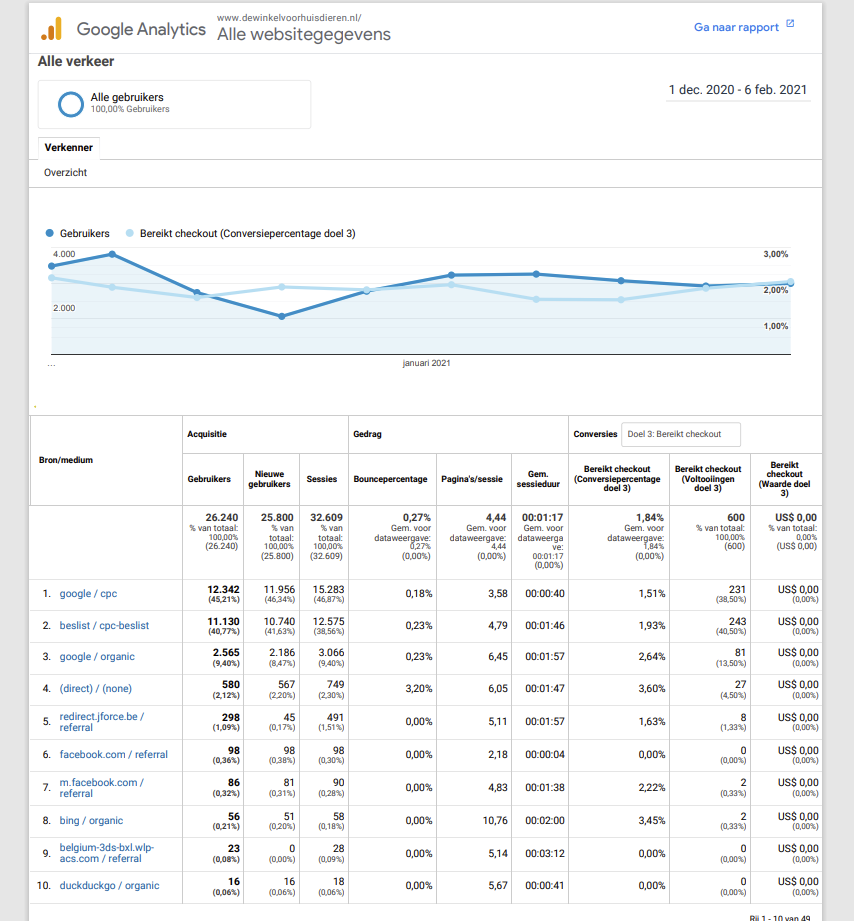Click the Alle websitegegevens title
Screen dimensions: 854x921
(304, 35)
